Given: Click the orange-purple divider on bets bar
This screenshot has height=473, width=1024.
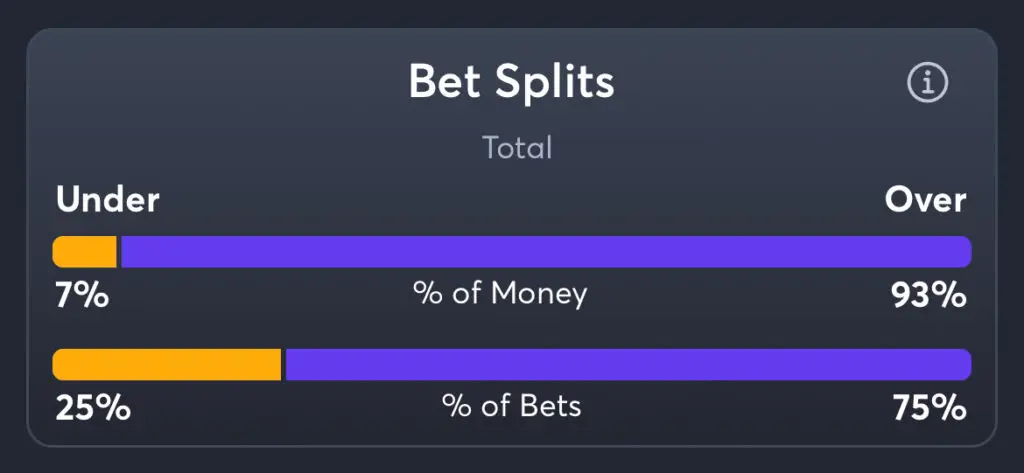Looking at the screenshot, I should (x=283, y=365).
